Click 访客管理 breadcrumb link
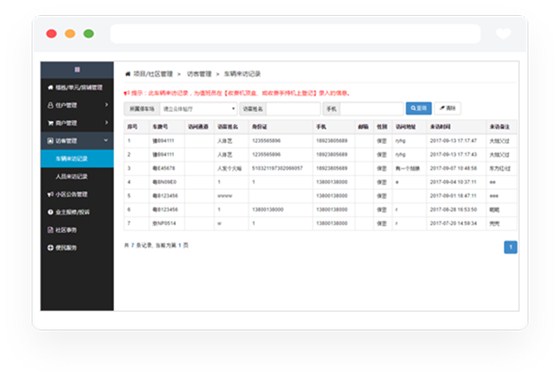This screenshot has width=560, height=378. point(199,74)
